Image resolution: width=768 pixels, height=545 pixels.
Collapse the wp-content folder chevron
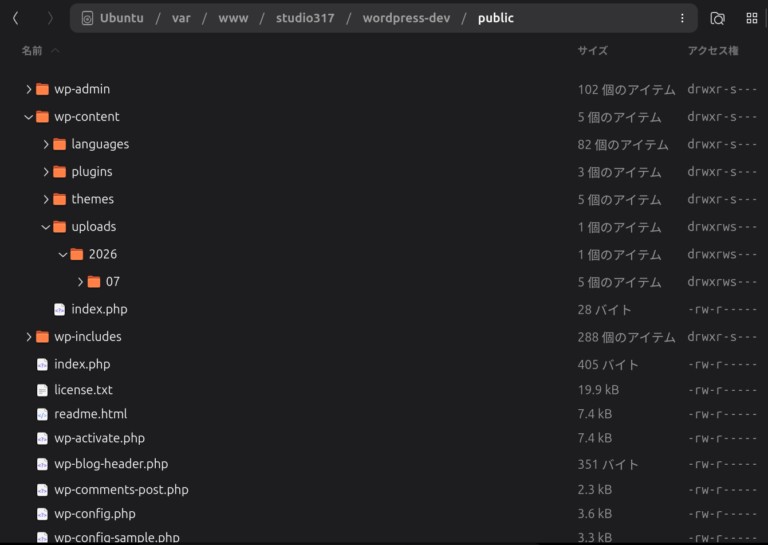click(28, 117)
